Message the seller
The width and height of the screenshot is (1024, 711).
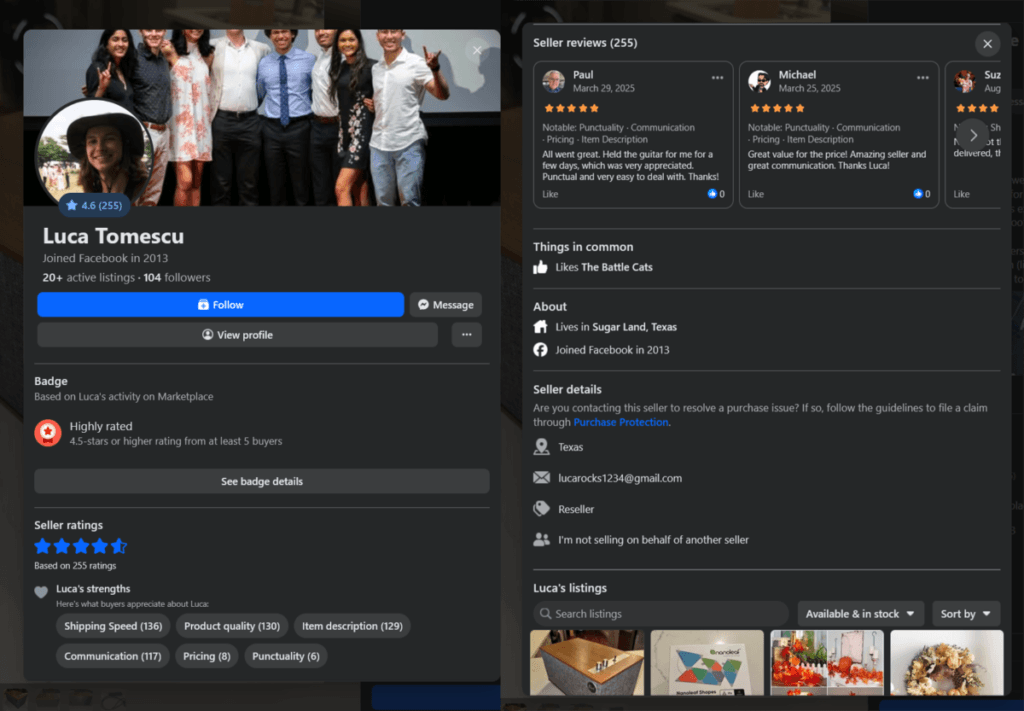point(445,305)
